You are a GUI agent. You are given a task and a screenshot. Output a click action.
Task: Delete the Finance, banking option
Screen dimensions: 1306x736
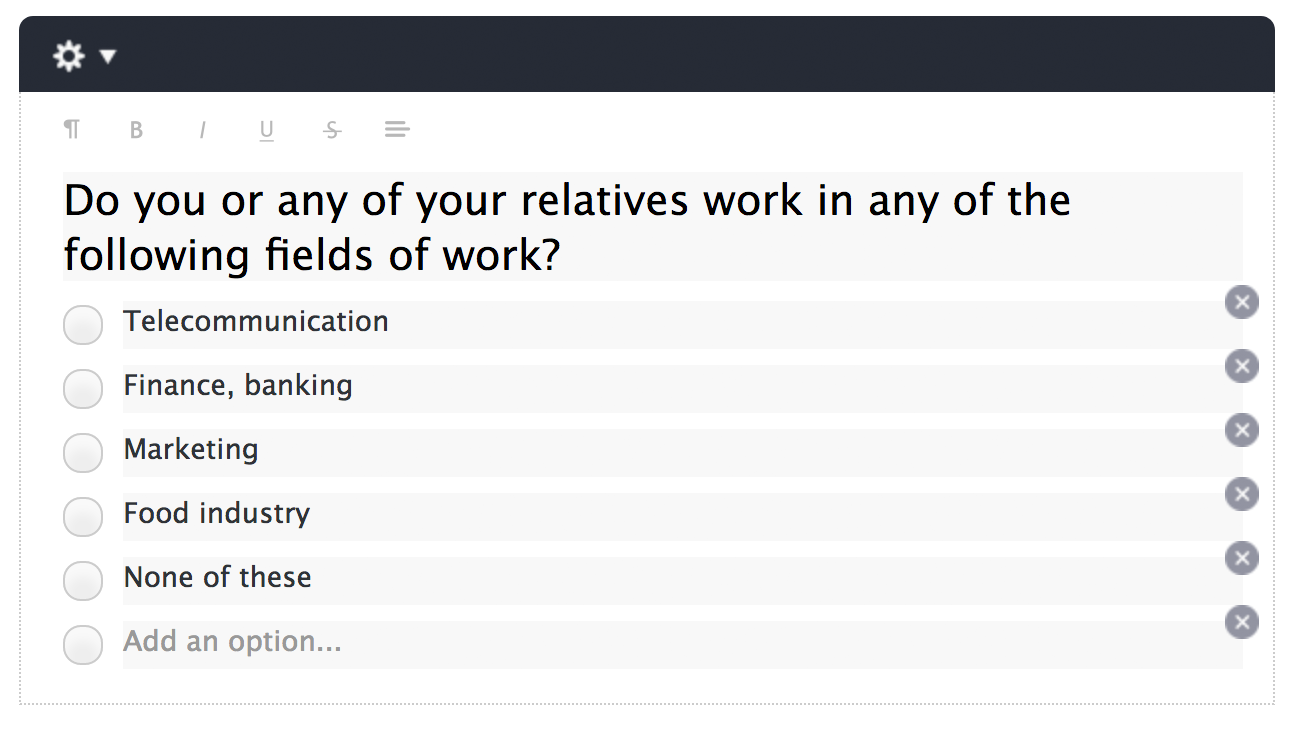click(x=1242, y=366)
